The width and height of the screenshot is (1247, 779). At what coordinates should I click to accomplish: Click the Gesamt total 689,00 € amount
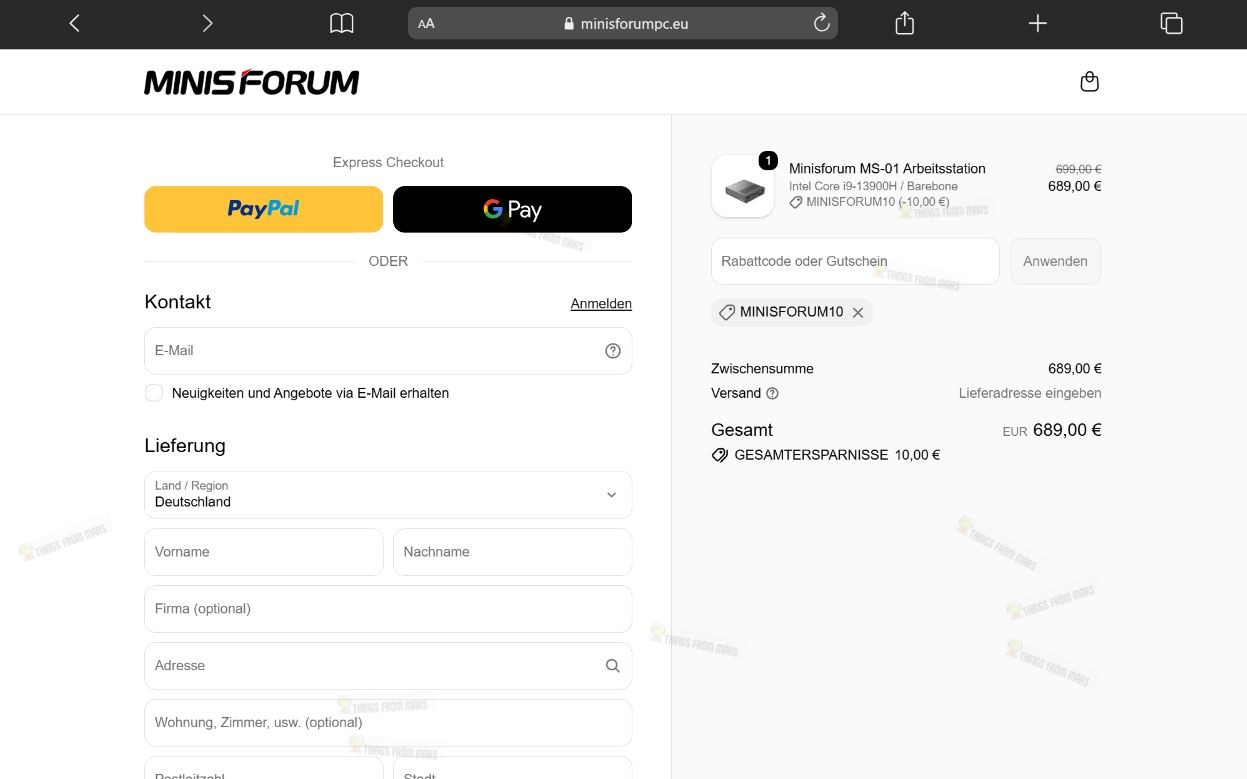click(x=1067, y=430)
